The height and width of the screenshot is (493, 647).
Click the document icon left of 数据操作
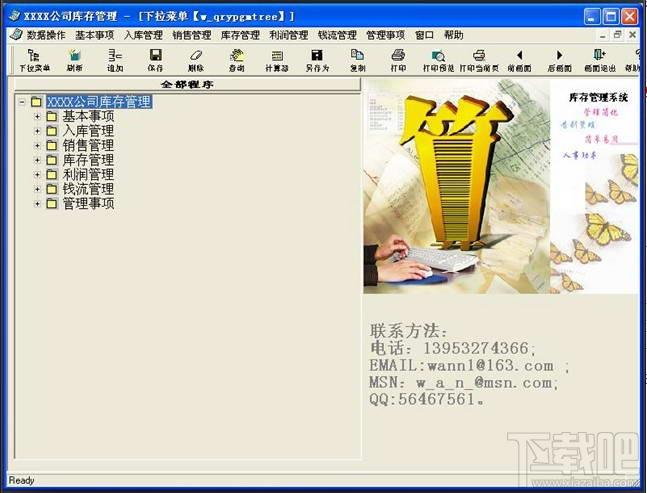click(x=16, y=35)
